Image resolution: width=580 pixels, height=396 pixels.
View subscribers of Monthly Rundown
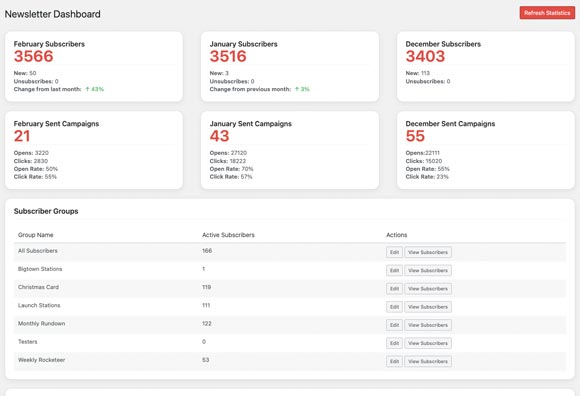428,325
